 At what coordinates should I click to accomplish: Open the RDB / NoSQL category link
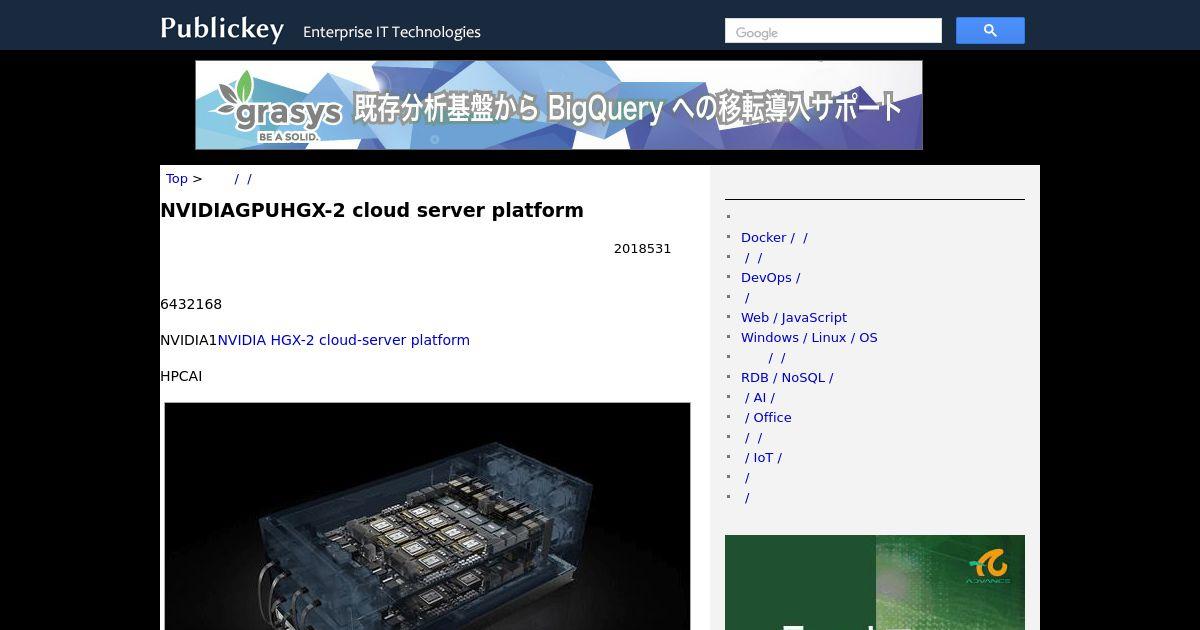click(x=787, y=378)
